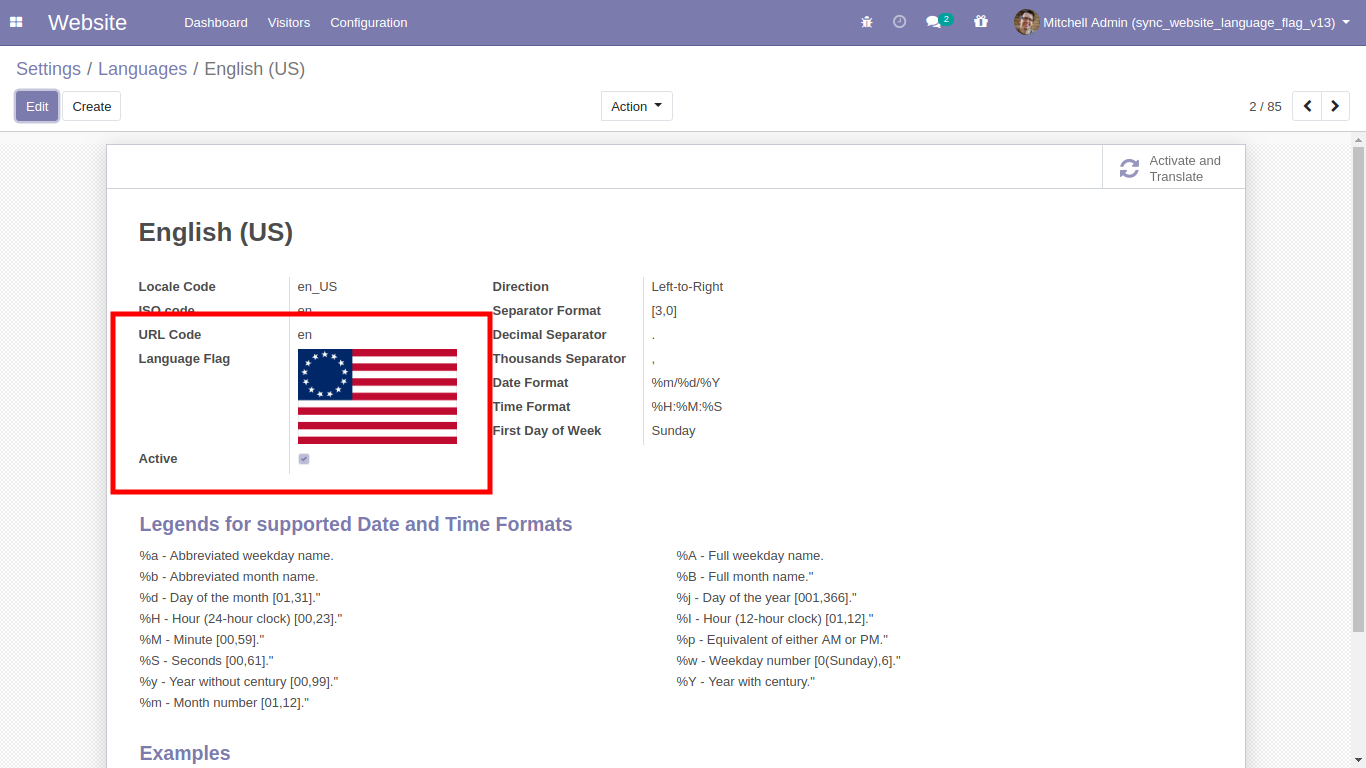
Task: Go to previous record arrow
Action: 1307,106
